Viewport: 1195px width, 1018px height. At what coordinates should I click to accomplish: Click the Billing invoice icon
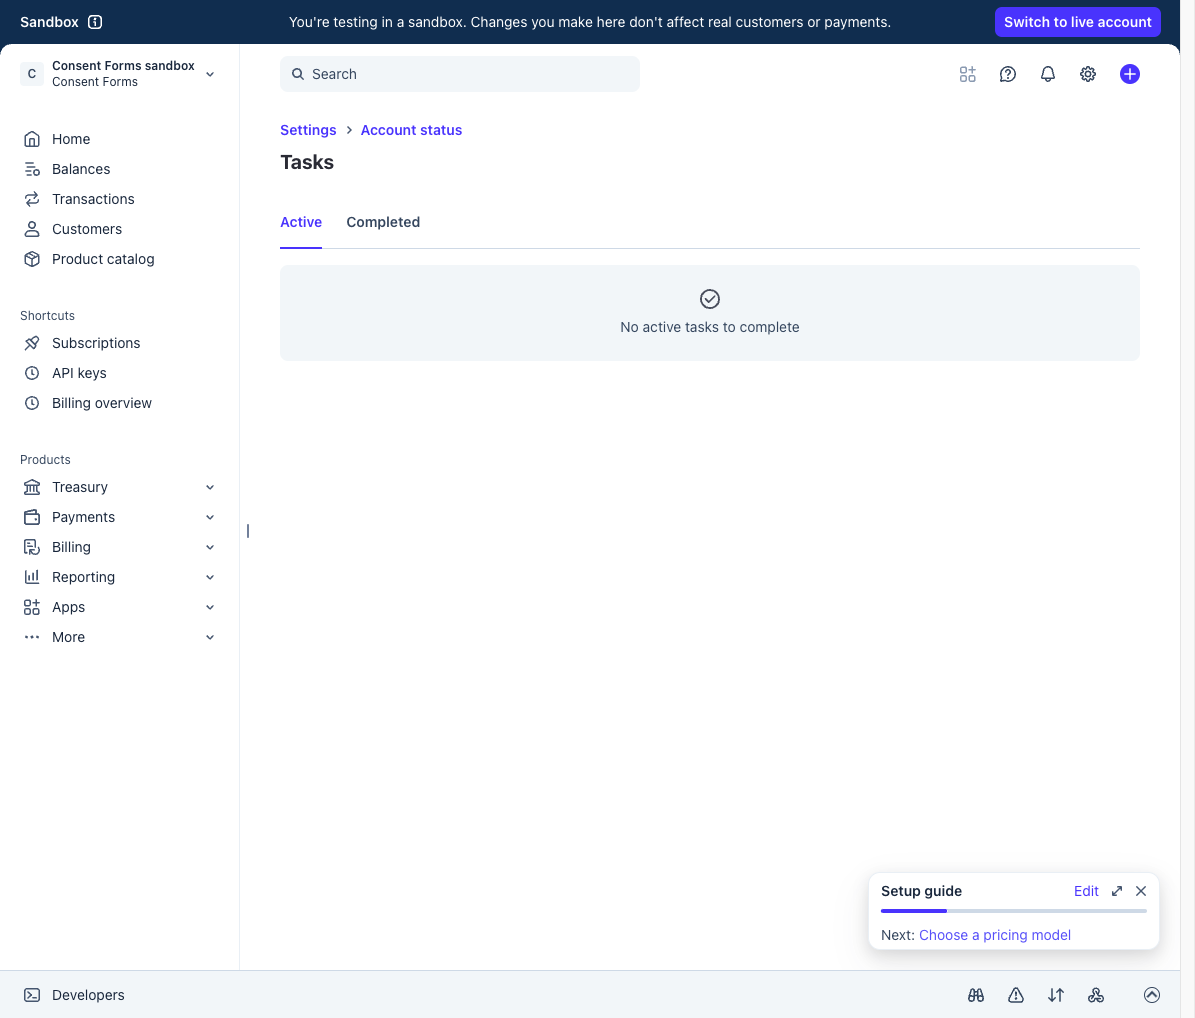click(32, 547)
